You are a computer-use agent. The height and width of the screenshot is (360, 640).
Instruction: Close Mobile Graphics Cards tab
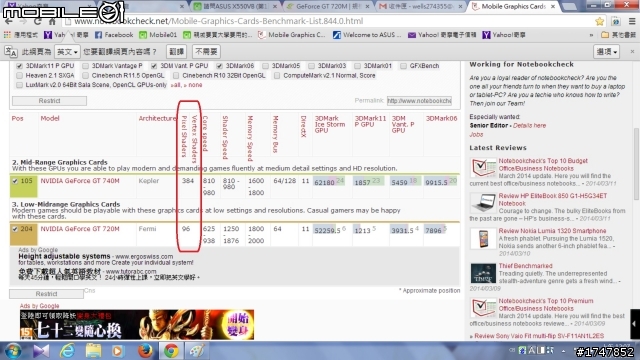click(x=553, y=7)
